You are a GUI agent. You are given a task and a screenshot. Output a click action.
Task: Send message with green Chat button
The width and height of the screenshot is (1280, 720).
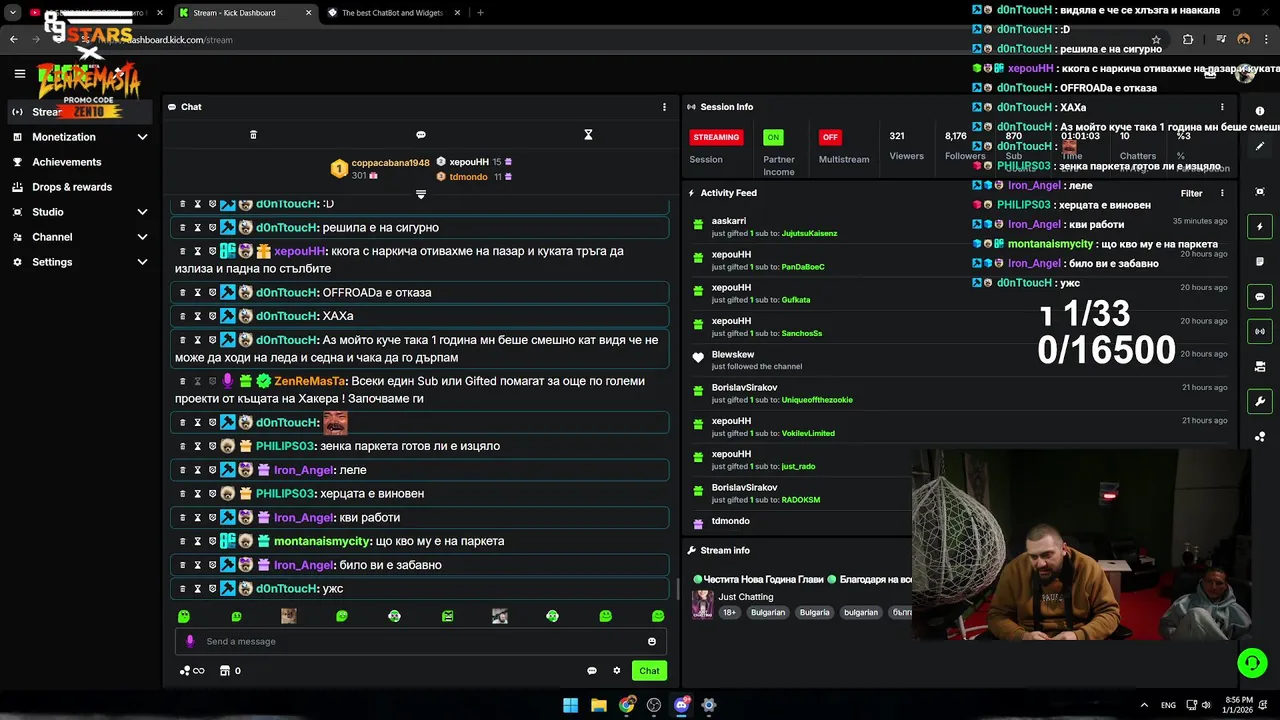point(649,671)
